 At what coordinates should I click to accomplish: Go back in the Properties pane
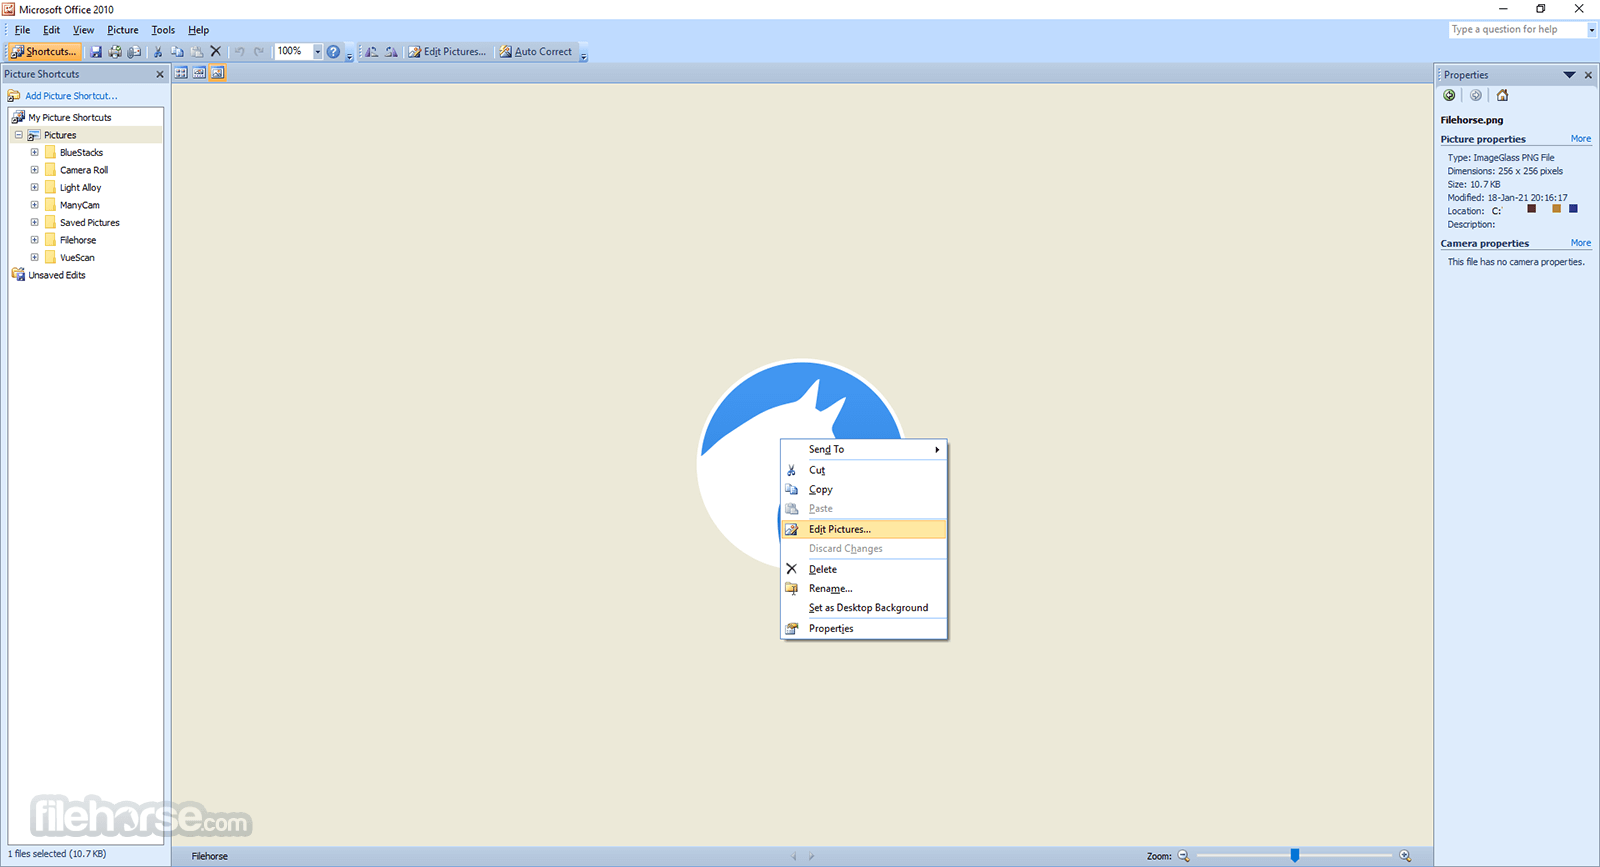tap(1450, 95)
